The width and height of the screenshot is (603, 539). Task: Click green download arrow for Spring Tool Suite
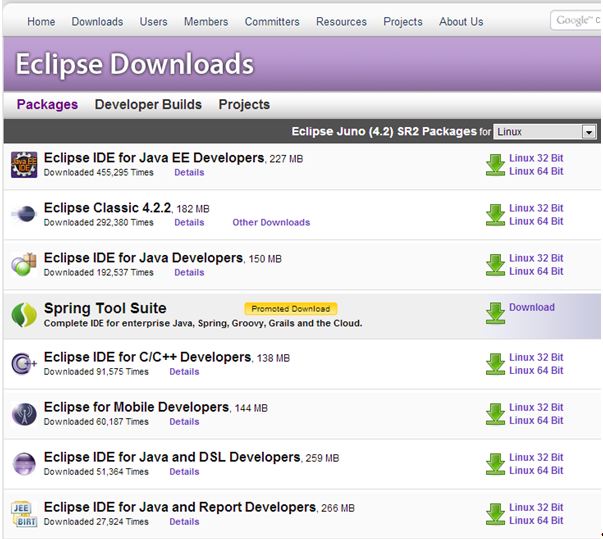coord(495,313)
